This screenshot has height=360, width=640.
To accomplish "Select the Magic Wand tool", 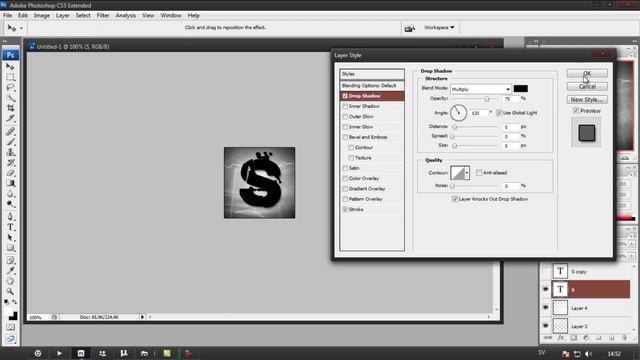I will click(x=10, y=98).
